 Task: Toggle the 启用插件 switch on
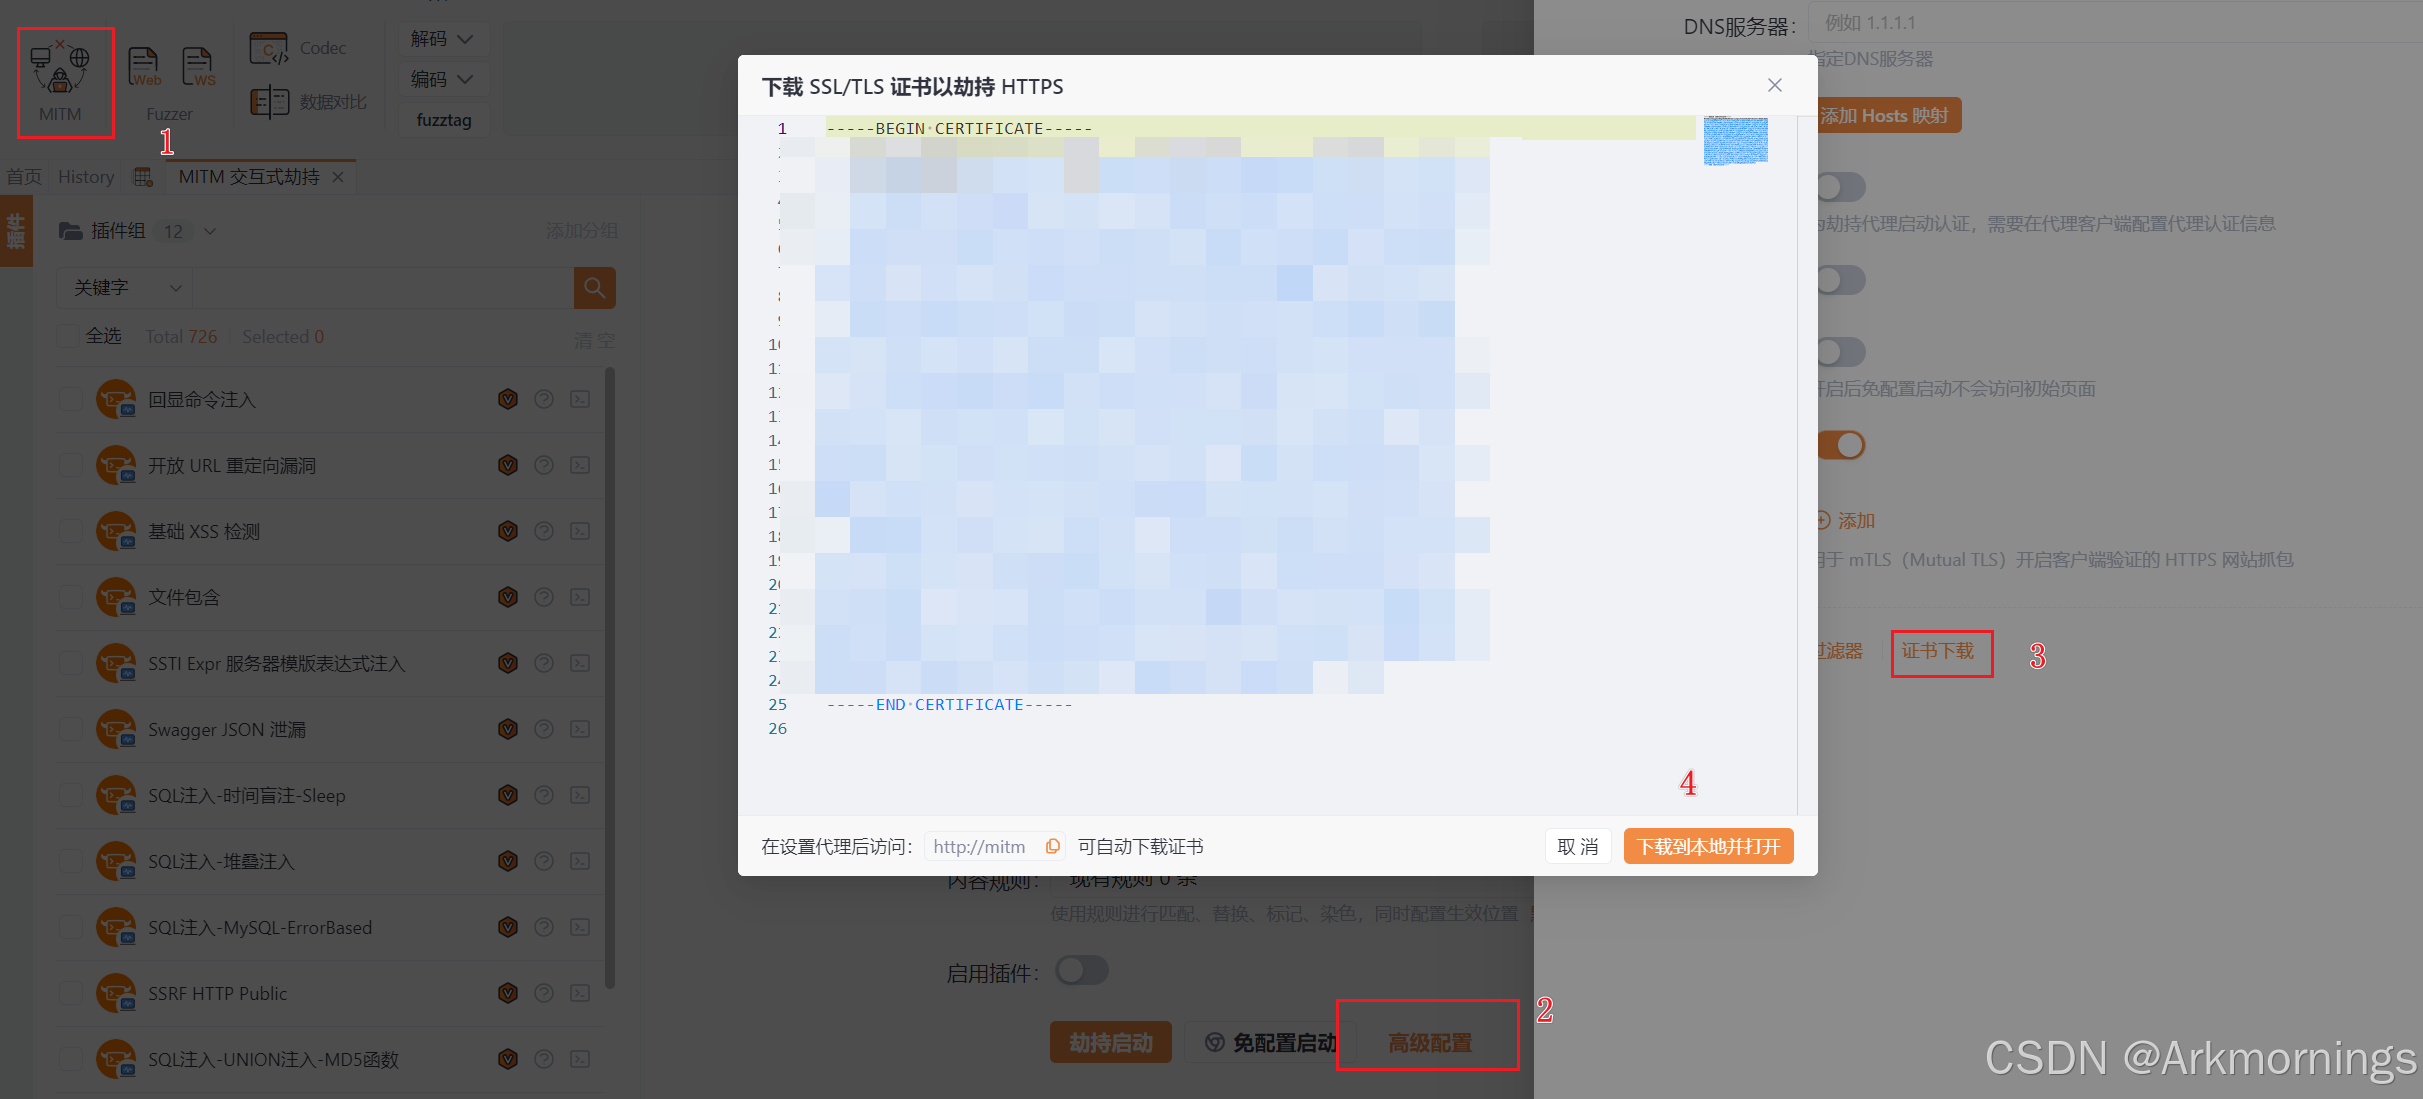pos(1081,970)
